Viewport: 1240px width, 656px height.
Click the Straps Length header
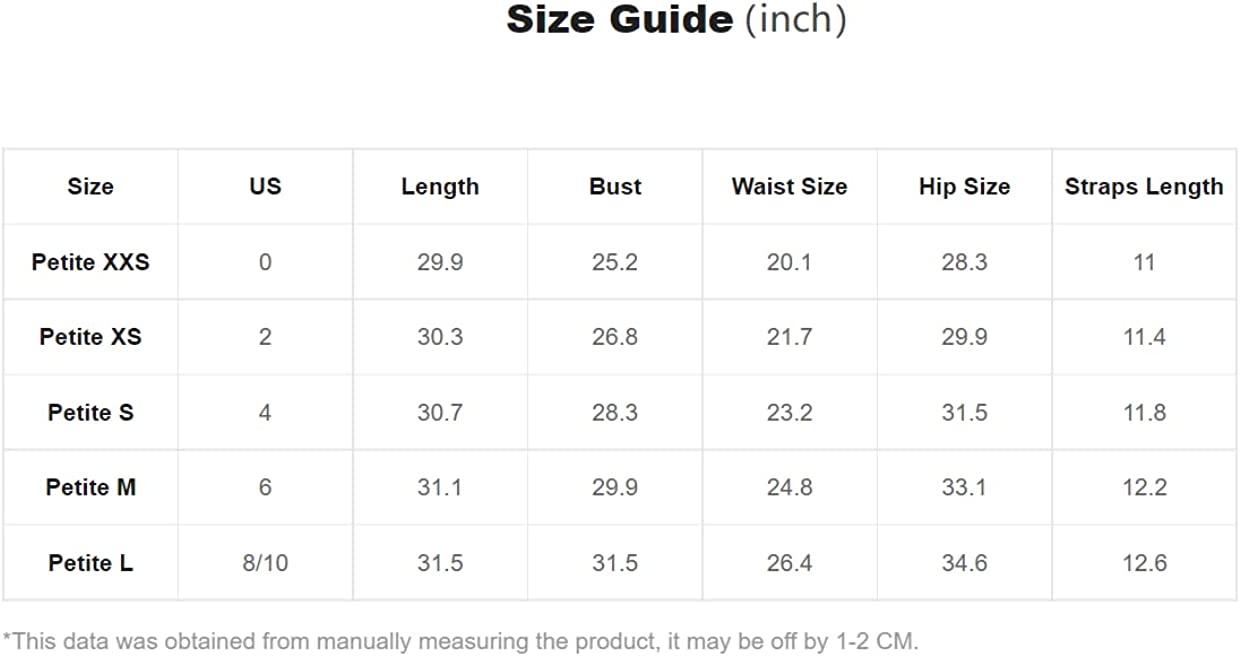[1144, 186]
